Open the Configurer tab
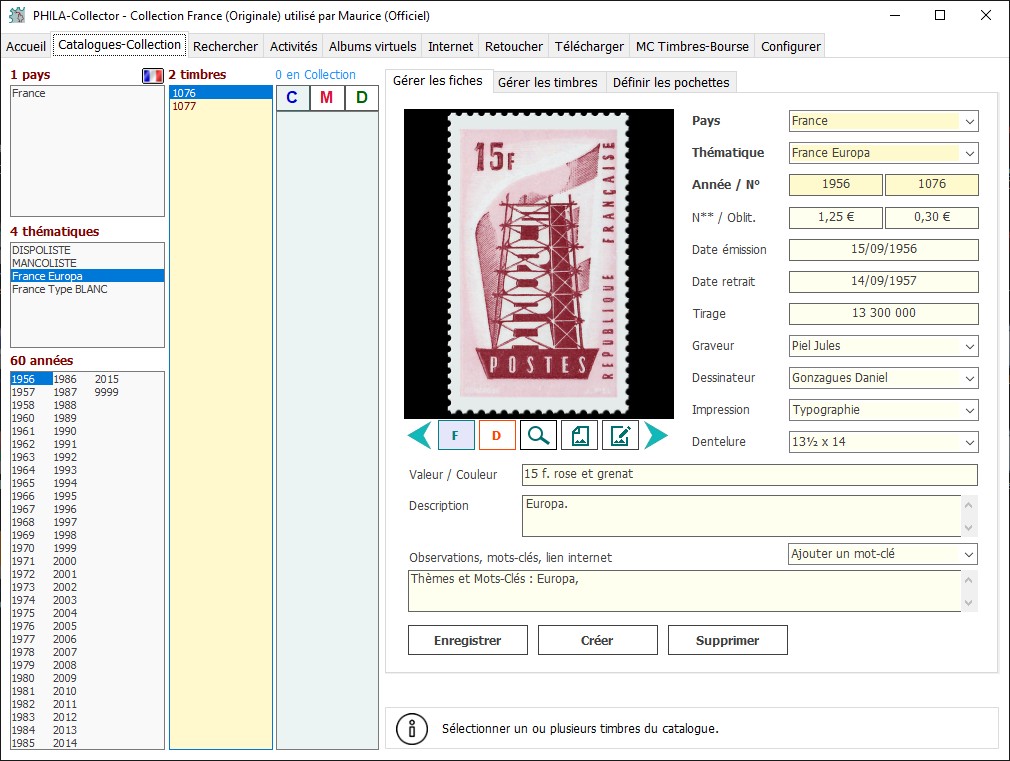The image size is (1010, 761). pyautogui.click(x=790, y=46)
